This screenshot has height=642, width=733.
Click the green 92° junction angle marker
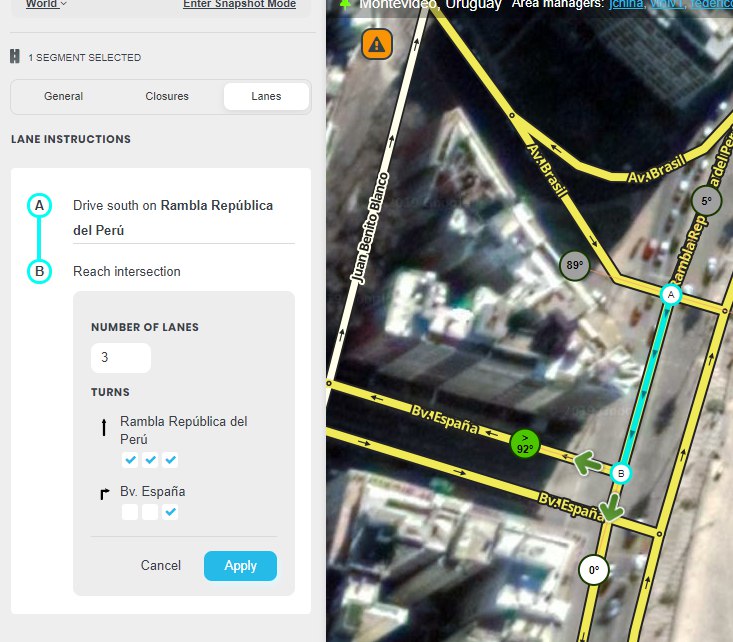click(x=525, y=443)
